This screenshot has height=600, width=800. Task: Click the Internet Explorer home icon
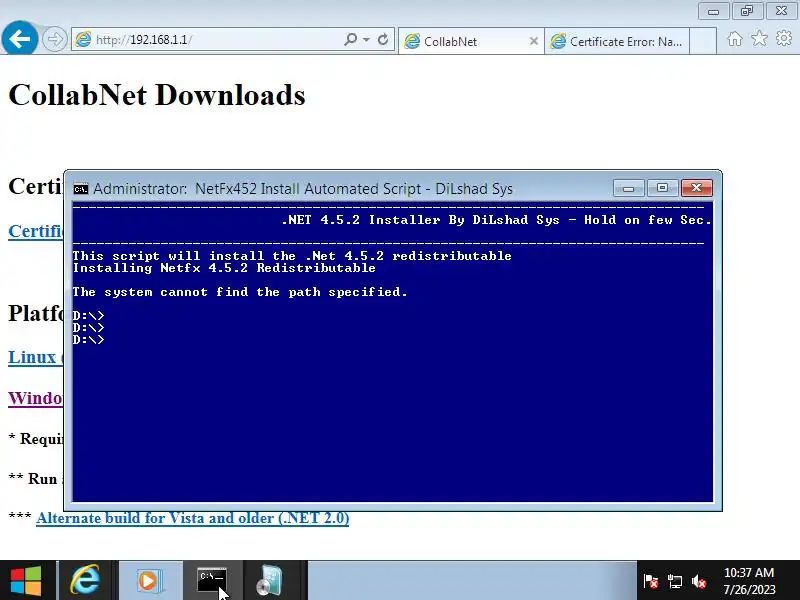coord(735,39)
